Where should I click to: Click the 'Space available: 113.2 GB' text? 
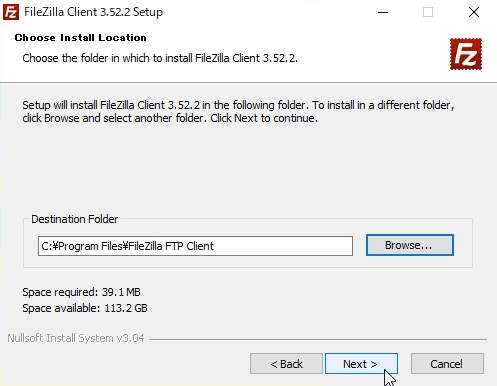click(x=85, y=308)
